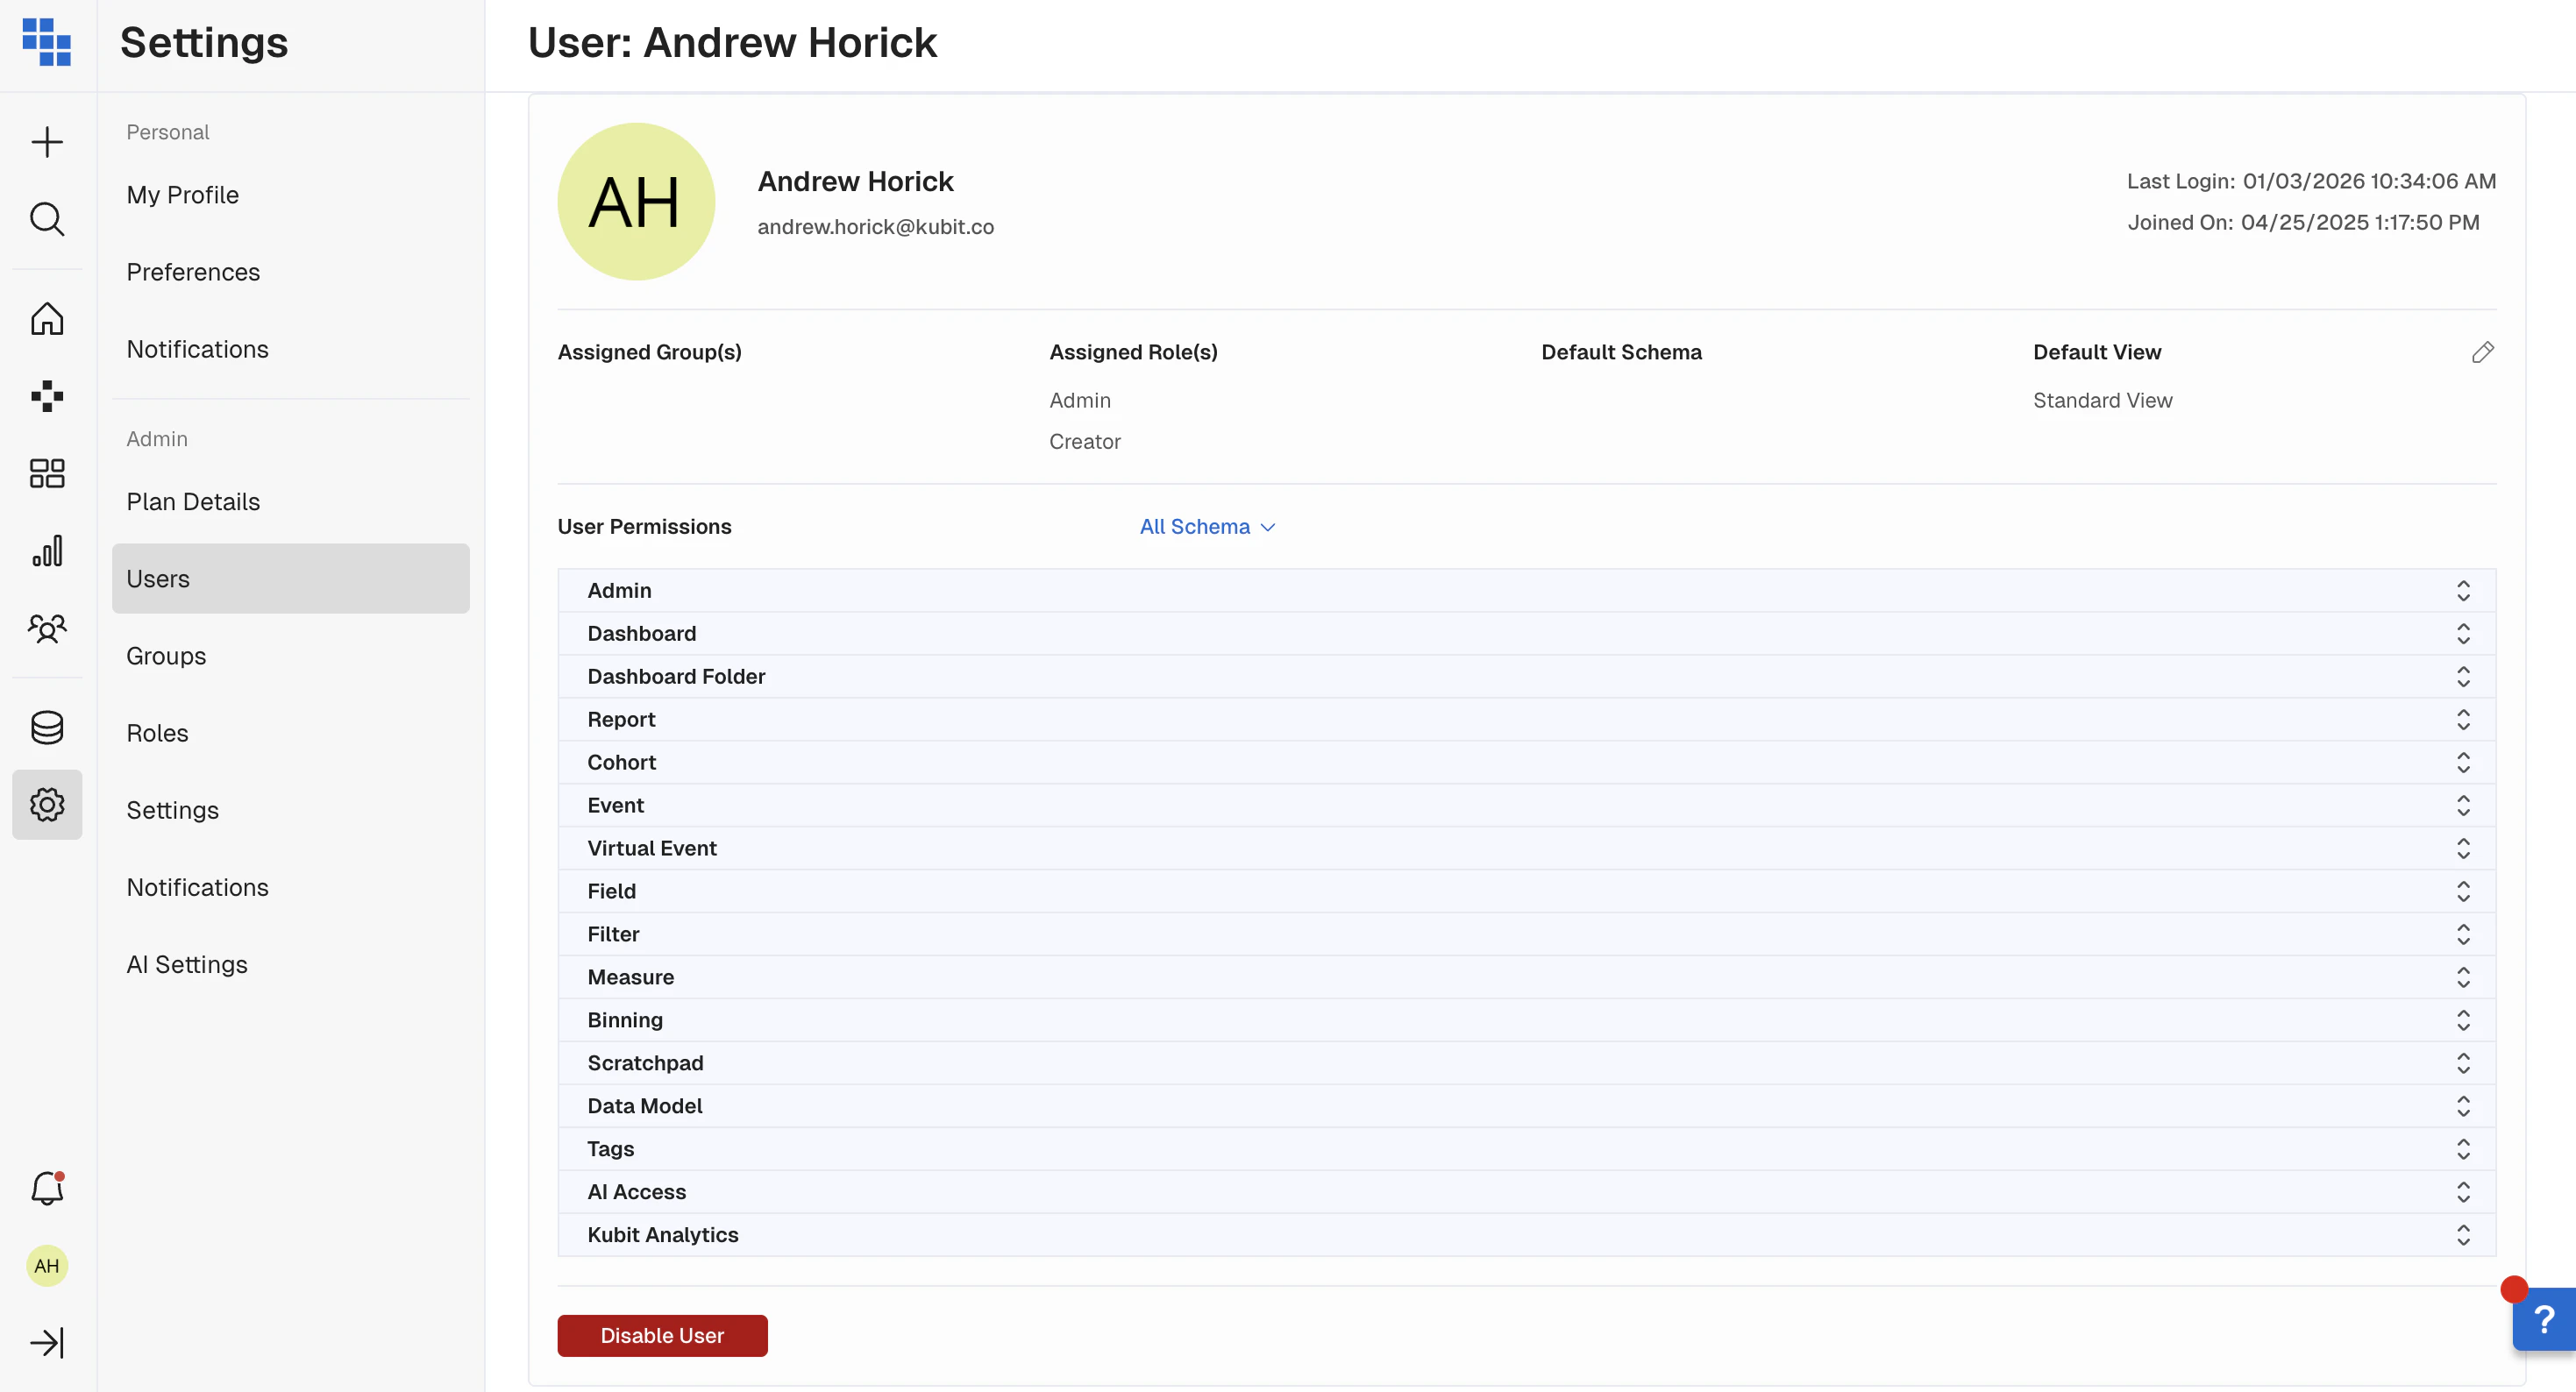
Task: Expand the Kubit Analytics permissions row
Action: click(x=2462, y=1235)
